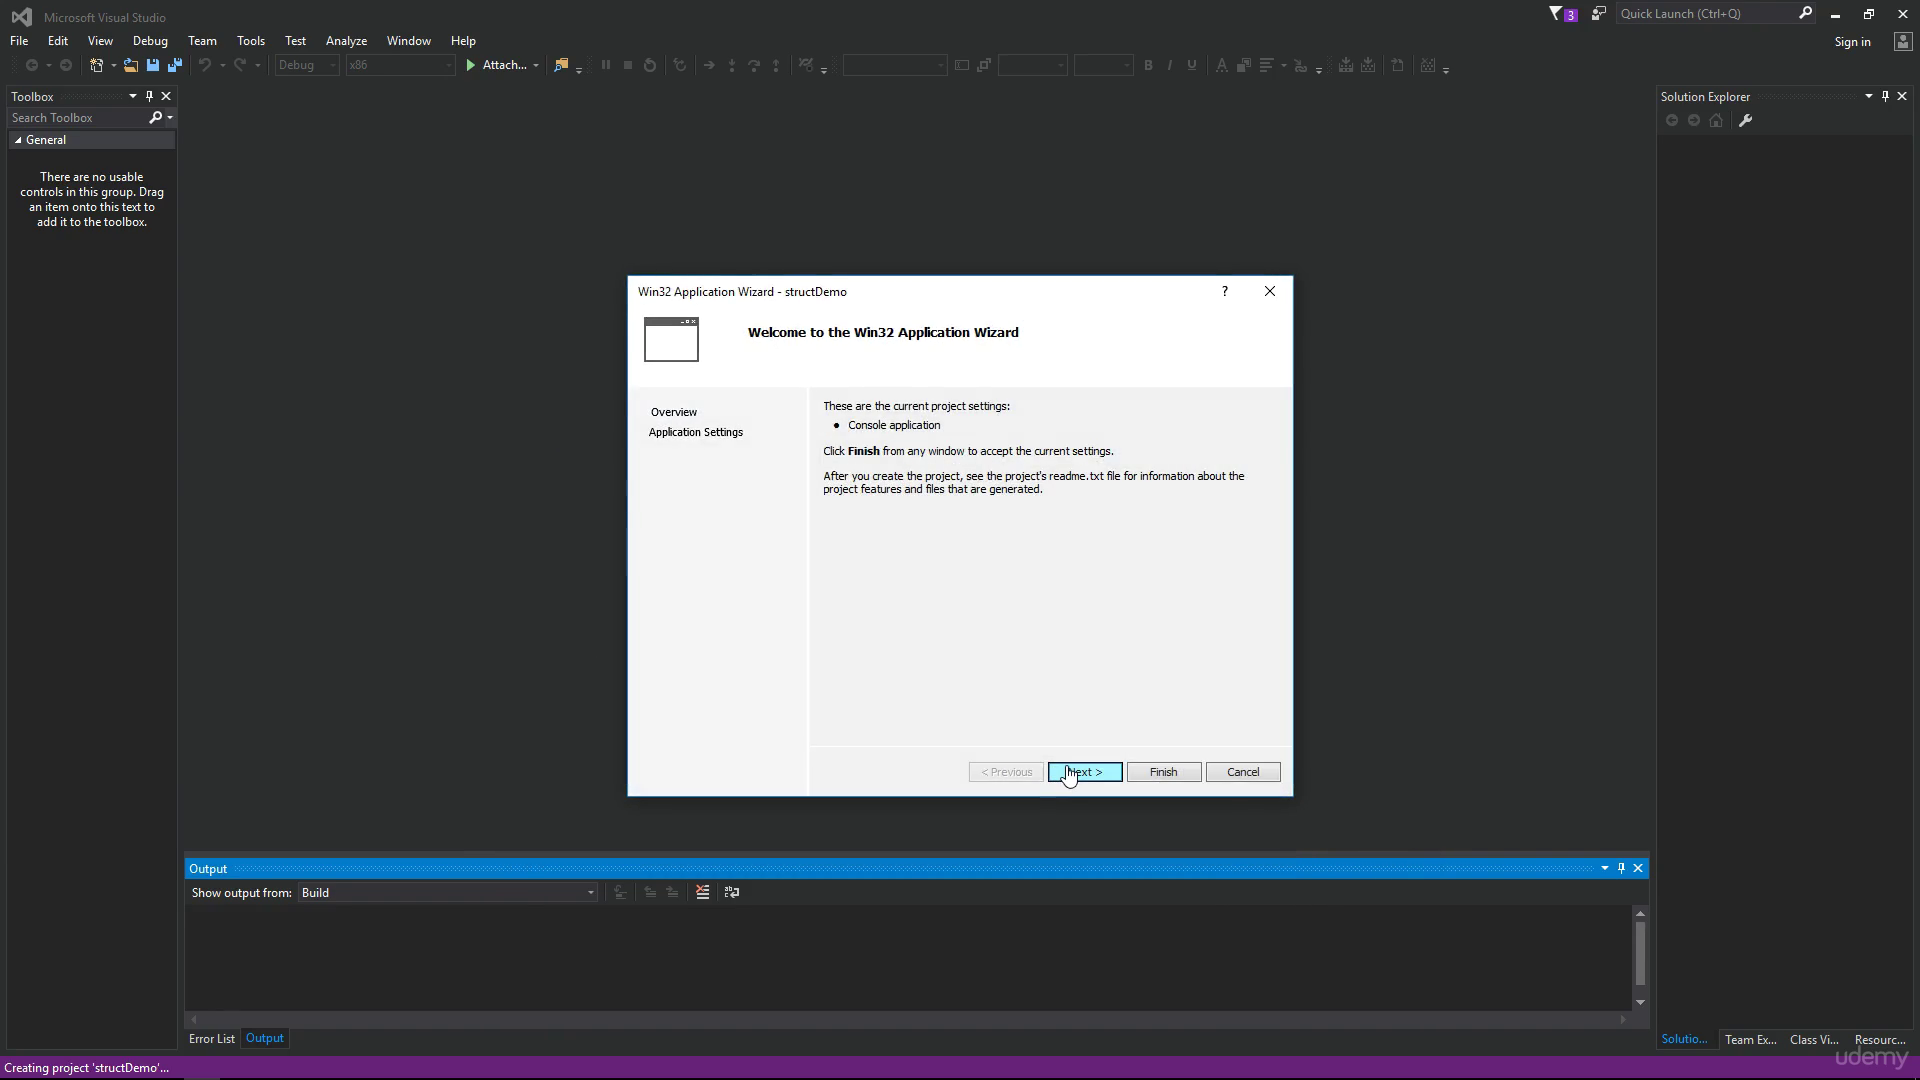Screen dimensions: 1920x1080
Task: Click the Finish button in the wizard
Action: [1164, 773]
